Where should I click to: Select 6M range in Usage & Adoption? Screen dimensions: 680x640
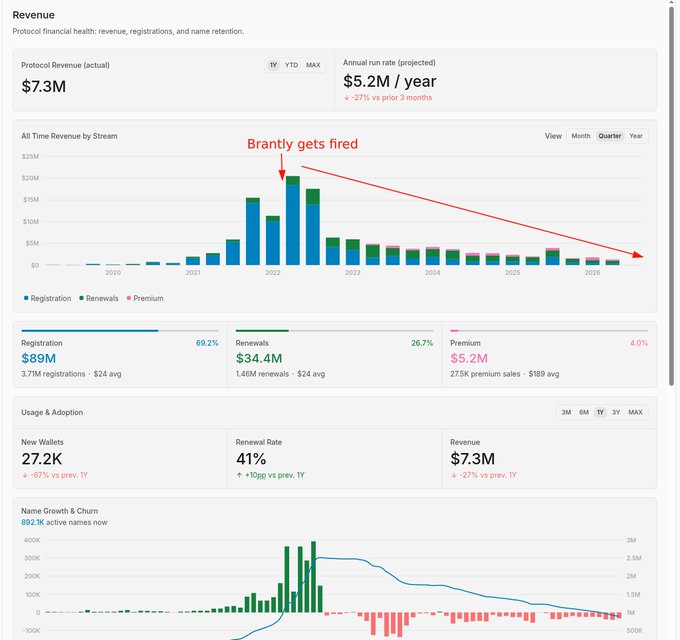pyautogui.click(x=584, y=412)
